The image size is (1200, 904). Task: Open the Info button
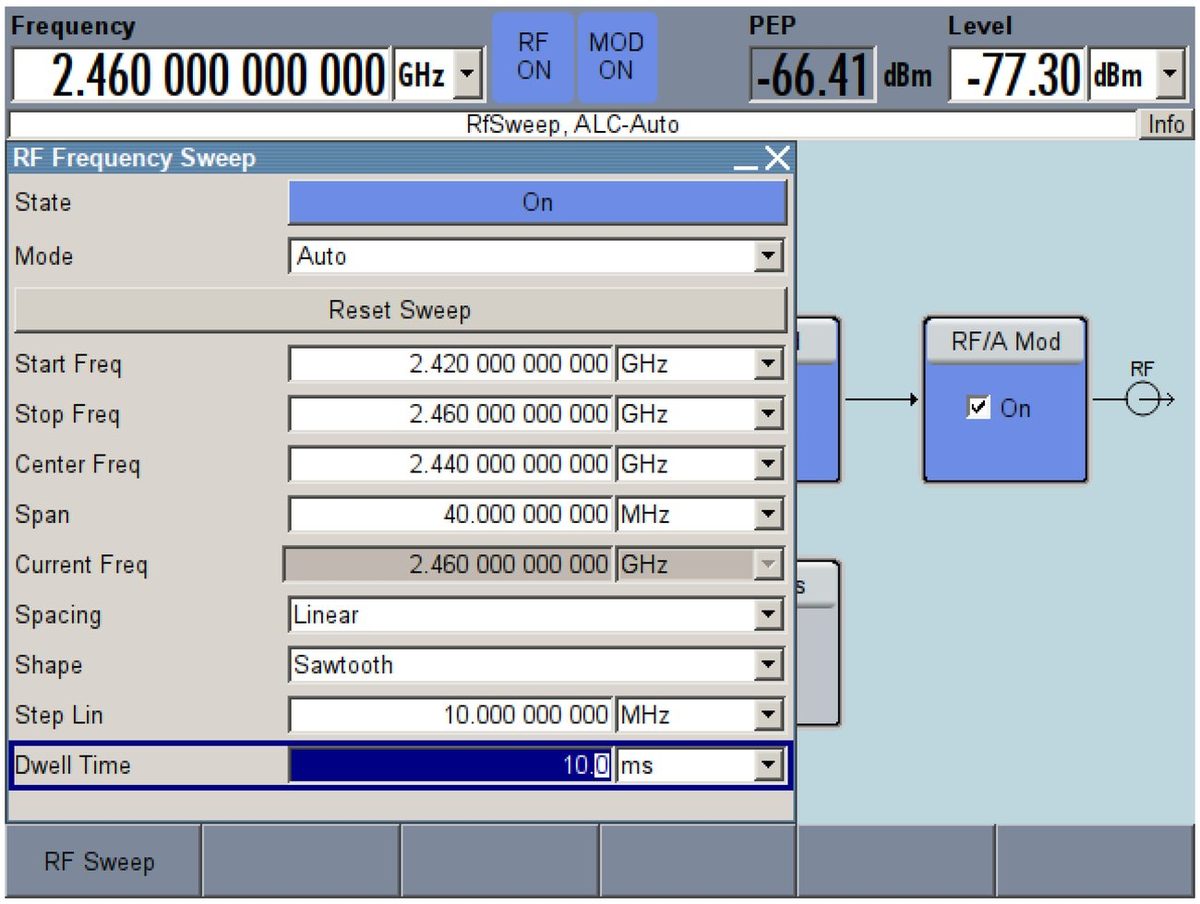pyautogui.click(x=1165, y=125)
